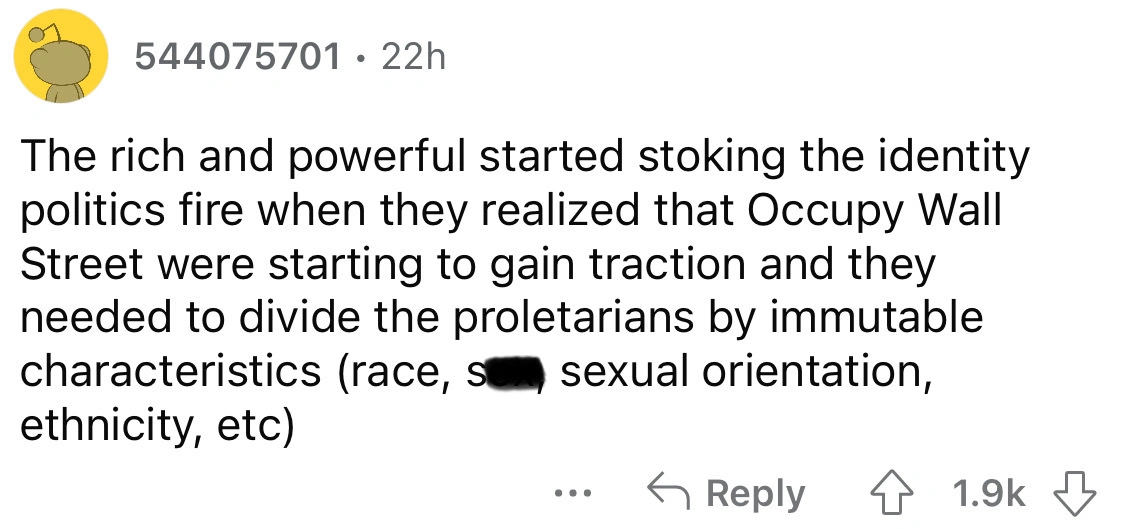The image size is (1147, 529).
Task: Click the word "characteristics" in the comment
Action: [169, 372]
